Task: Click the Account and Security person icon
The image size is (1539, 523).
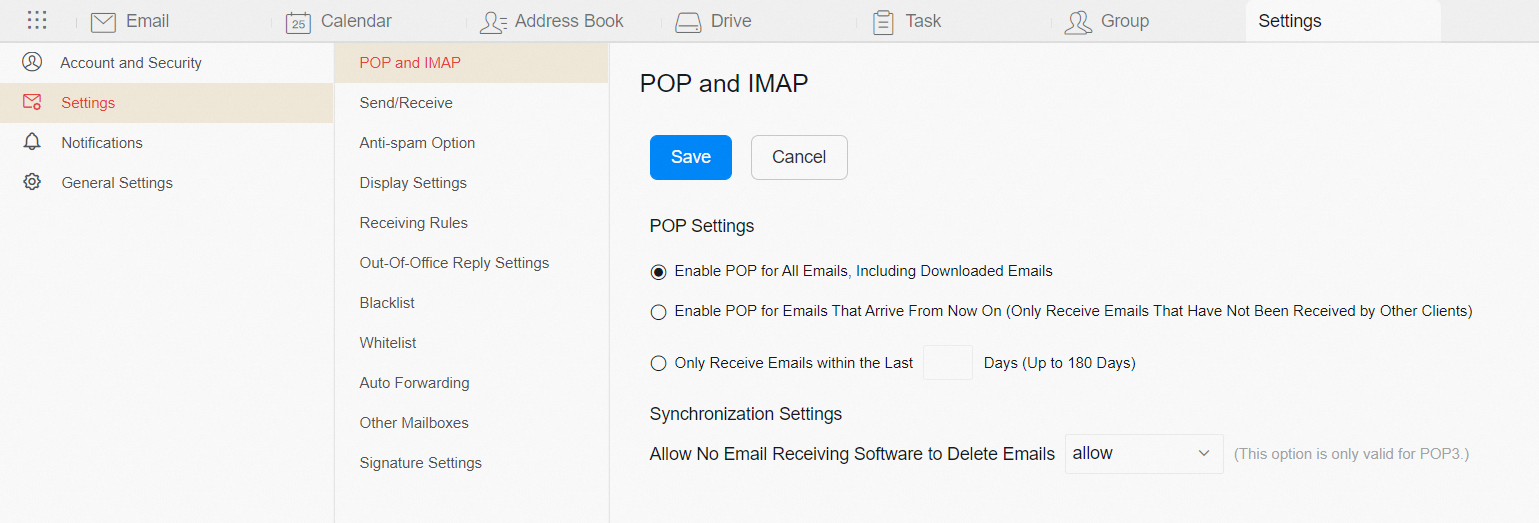Action: coord(32,62)
